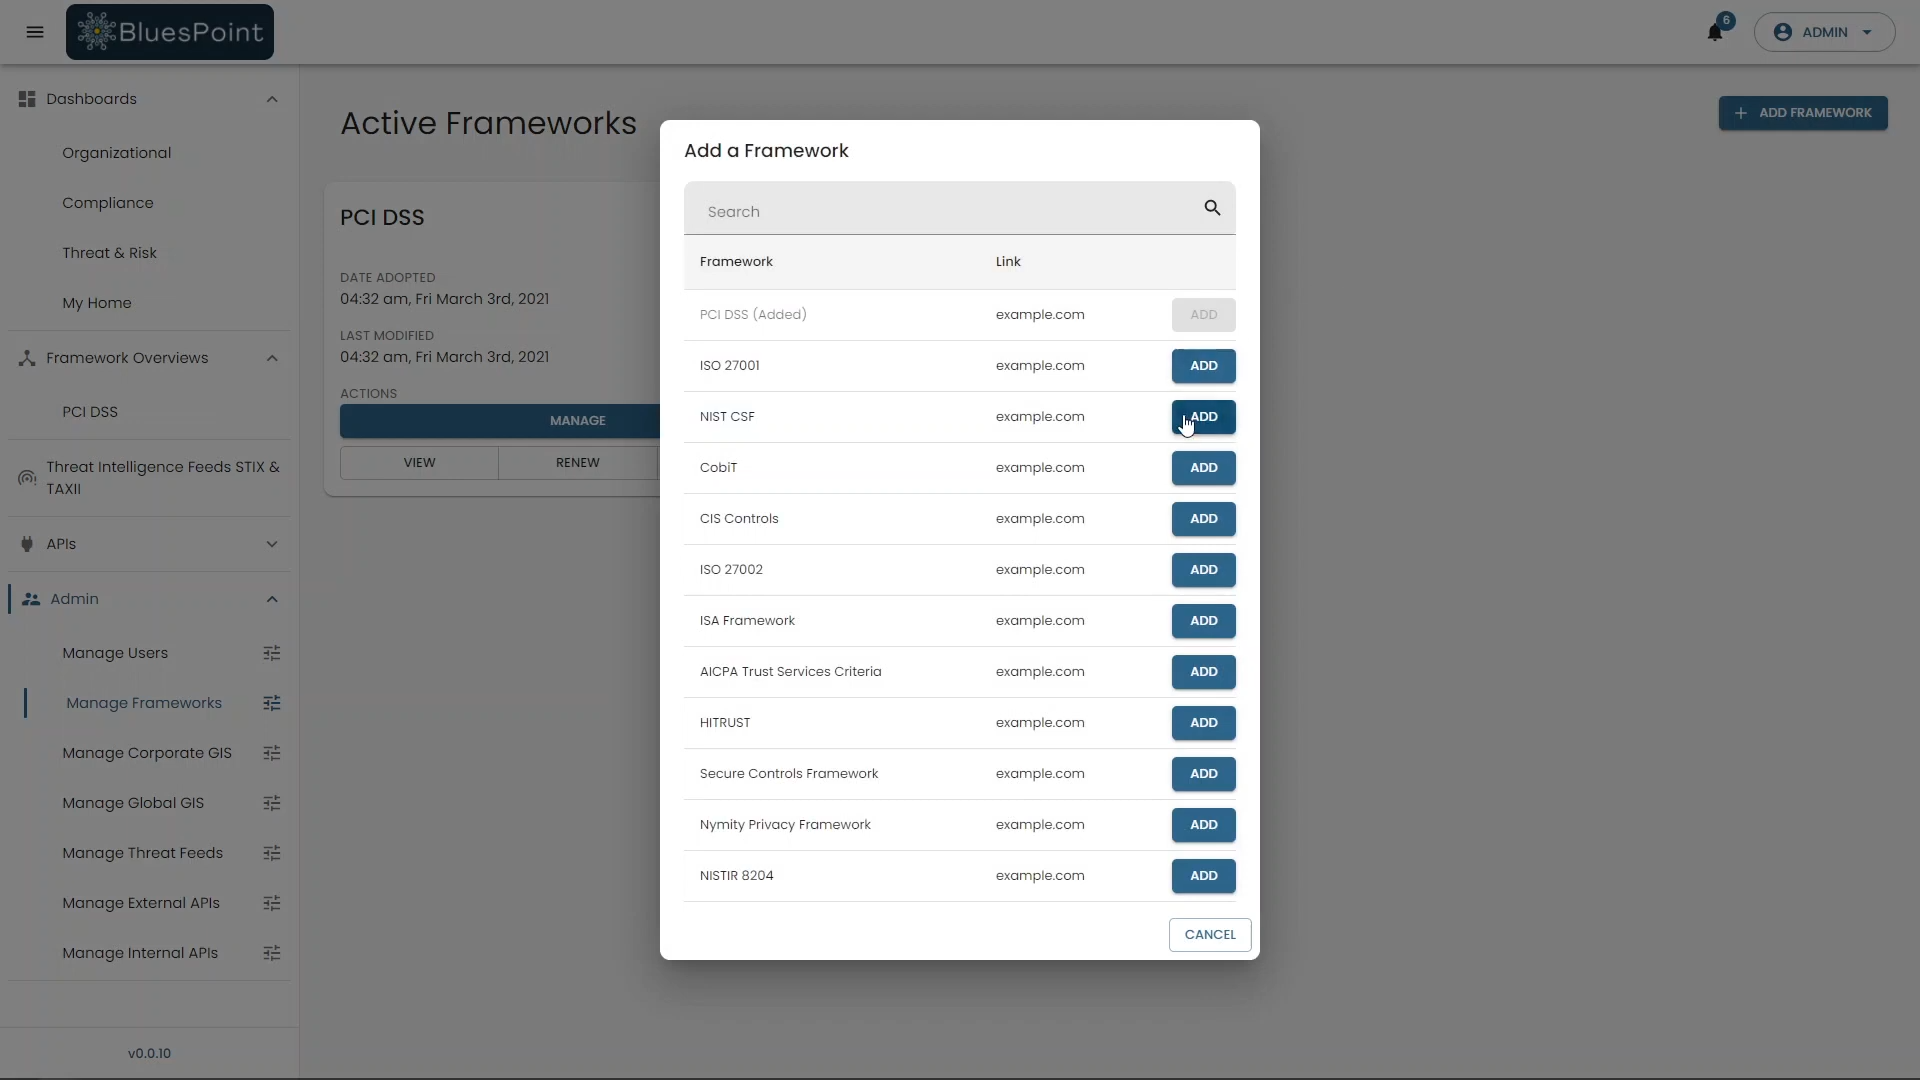The width and height of the screenshot is (1920, 1080).
Task: Add the NISTIR 8204 framework
Action: [1203, 876]
